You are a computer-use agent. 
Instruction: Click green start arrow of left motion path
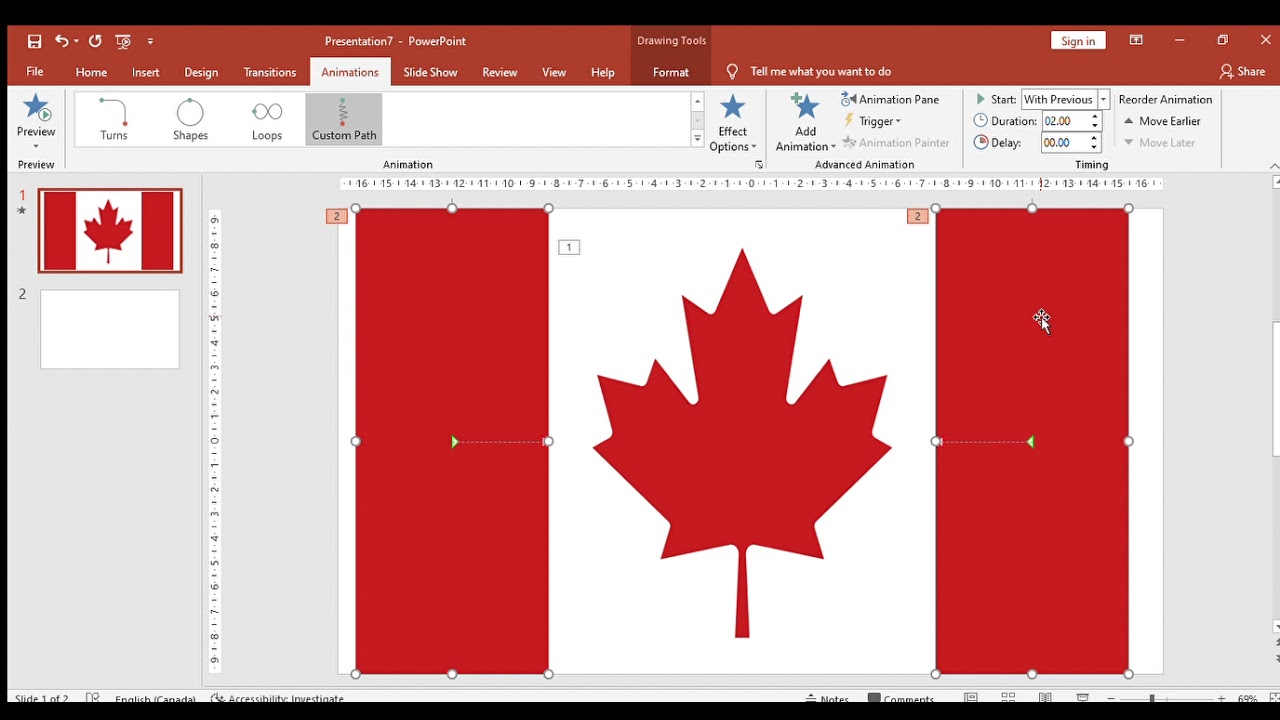(455, 441)
